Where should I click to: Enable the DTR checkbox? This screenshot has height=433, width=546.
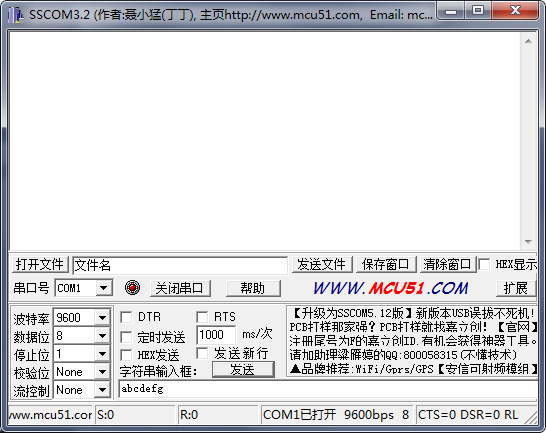coord(126,317)
